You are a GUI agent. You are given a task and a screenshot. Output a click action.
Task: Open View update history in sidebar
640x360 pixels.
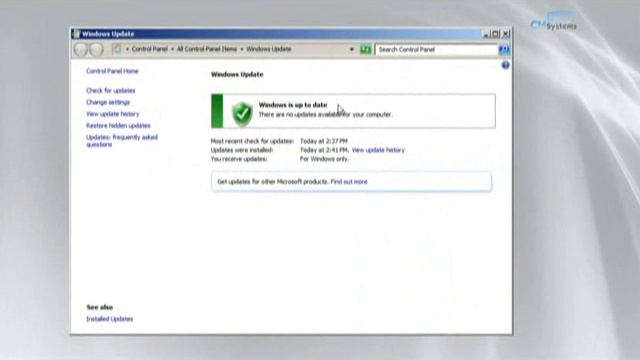113,114
